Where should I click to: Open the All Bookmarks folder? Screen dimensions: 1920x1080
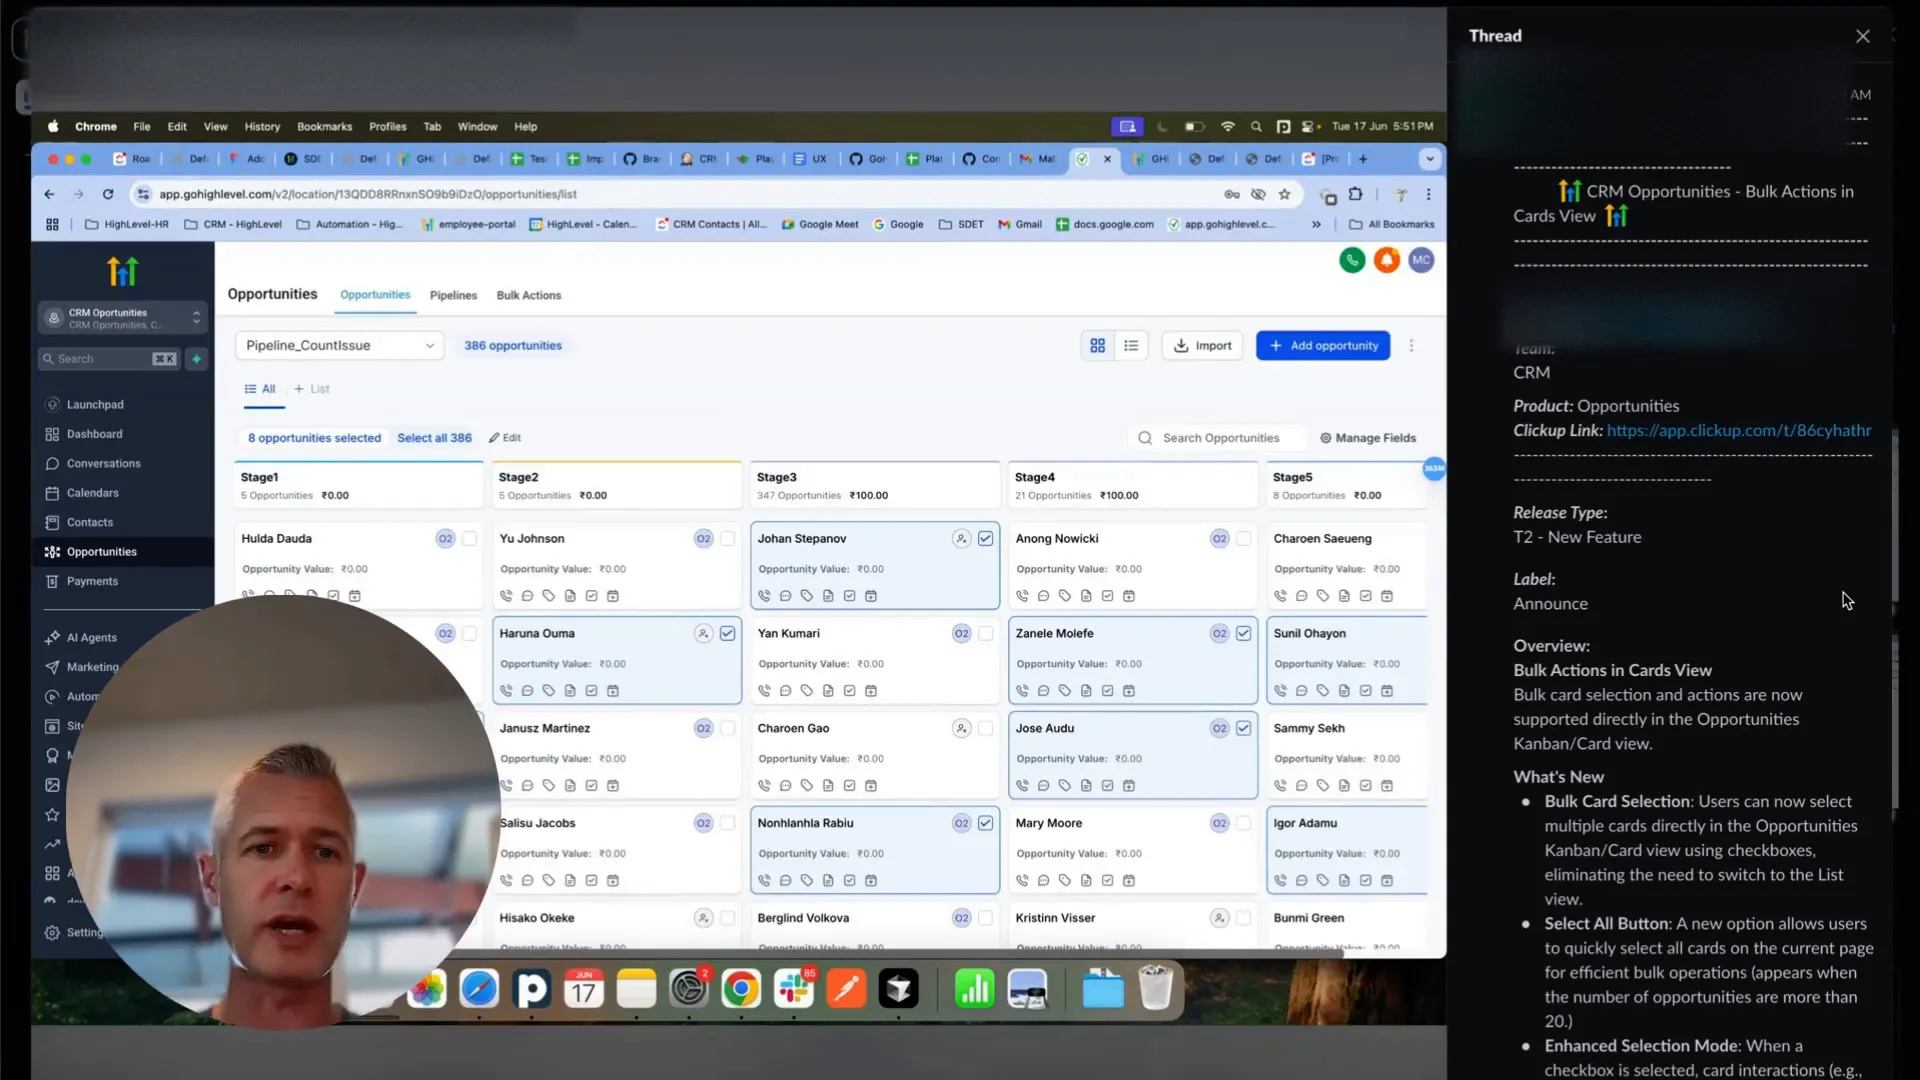click(x=1391, y=225)
